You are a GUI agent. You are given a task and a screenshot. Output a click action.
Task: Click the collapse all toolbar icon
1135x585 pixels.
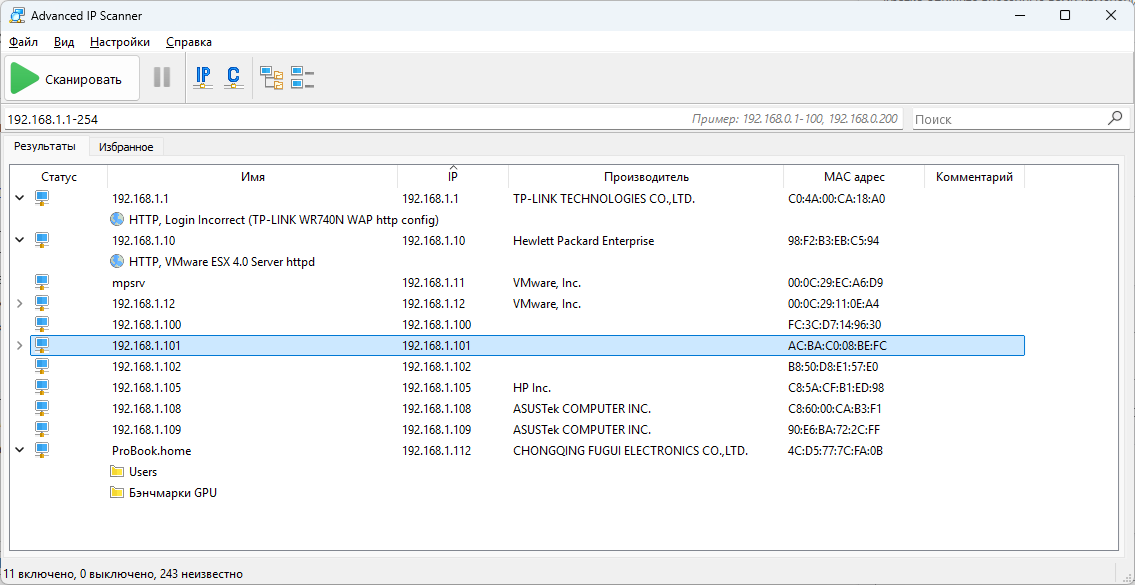[302, 77]
